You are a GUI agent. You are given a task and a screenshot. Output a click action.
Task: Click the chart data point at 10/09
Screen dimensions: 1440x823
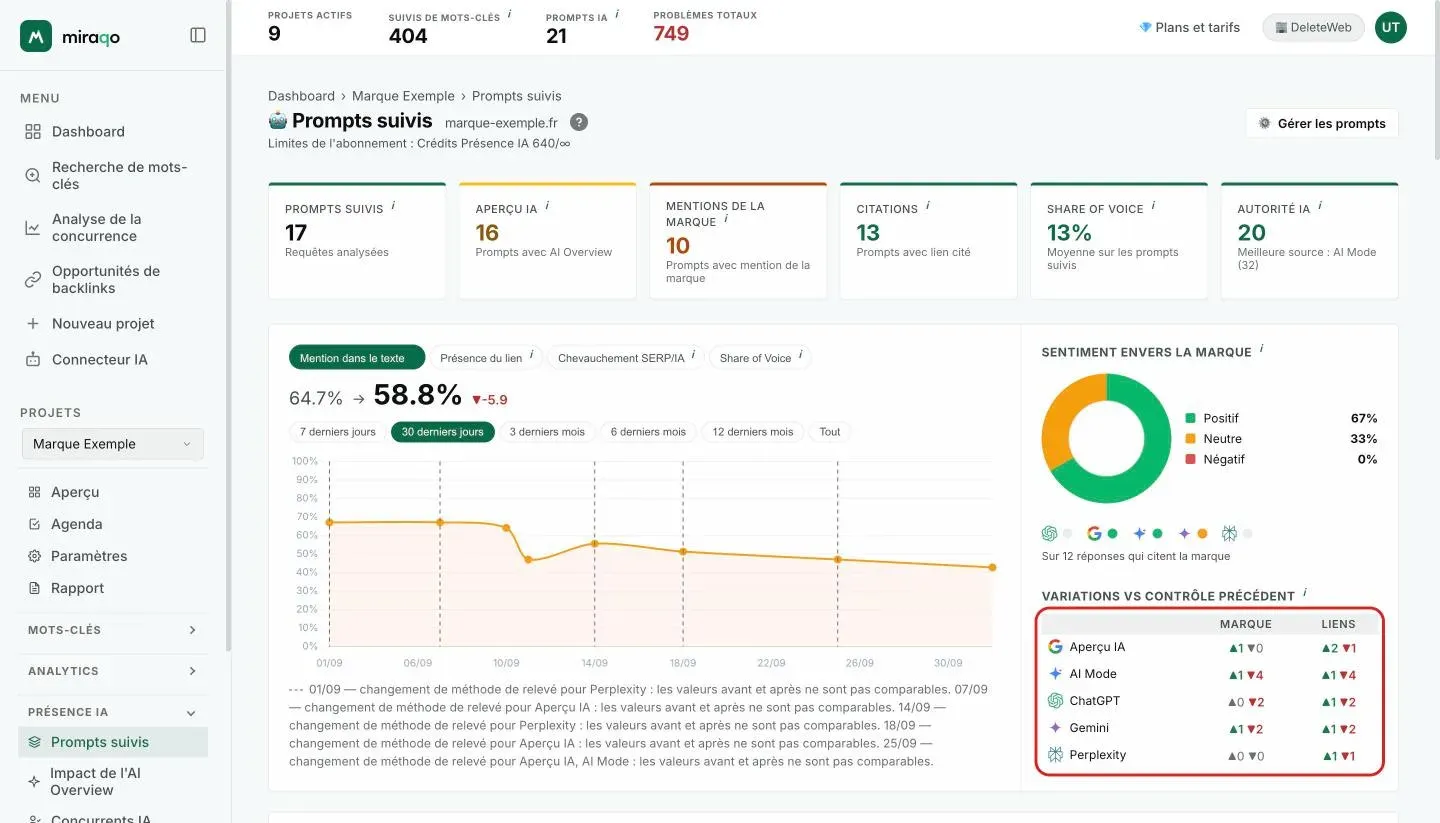506,527
